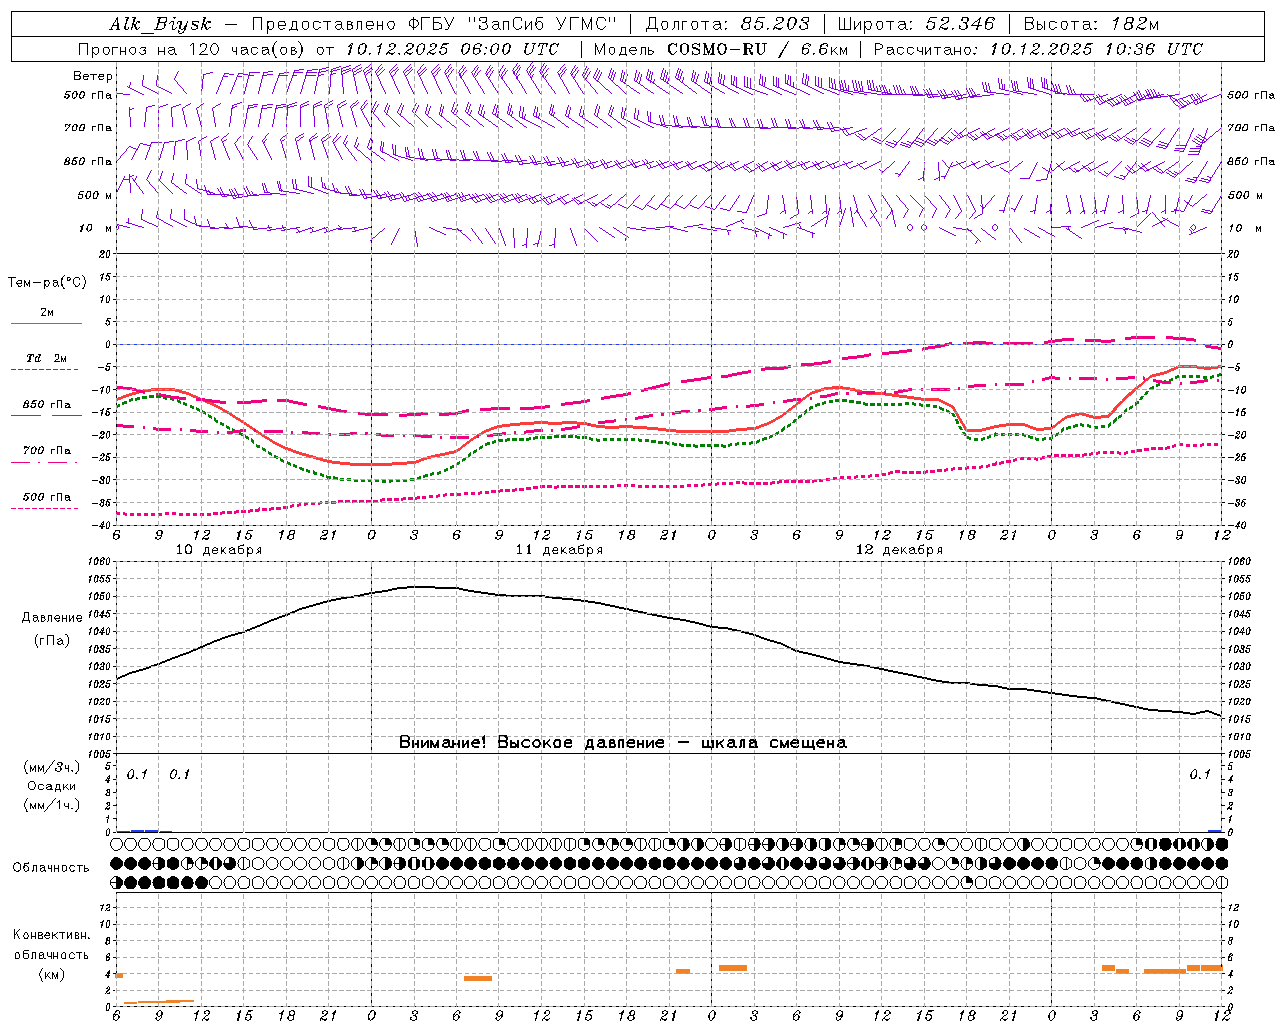Click the date label 11 декабря
This screenshot has width=1280, height=1024.
tap(559, 550)
